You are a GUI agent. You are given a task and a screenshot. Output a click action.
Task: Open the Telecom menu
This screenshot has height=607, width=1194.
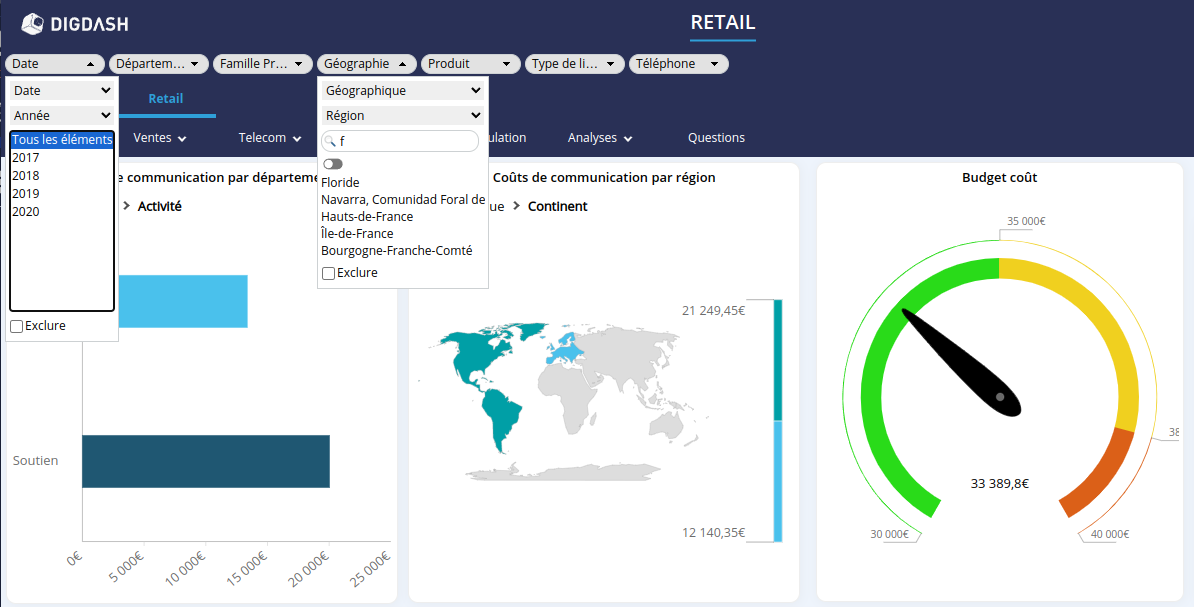pyautogui.click(x=270, y=138)
